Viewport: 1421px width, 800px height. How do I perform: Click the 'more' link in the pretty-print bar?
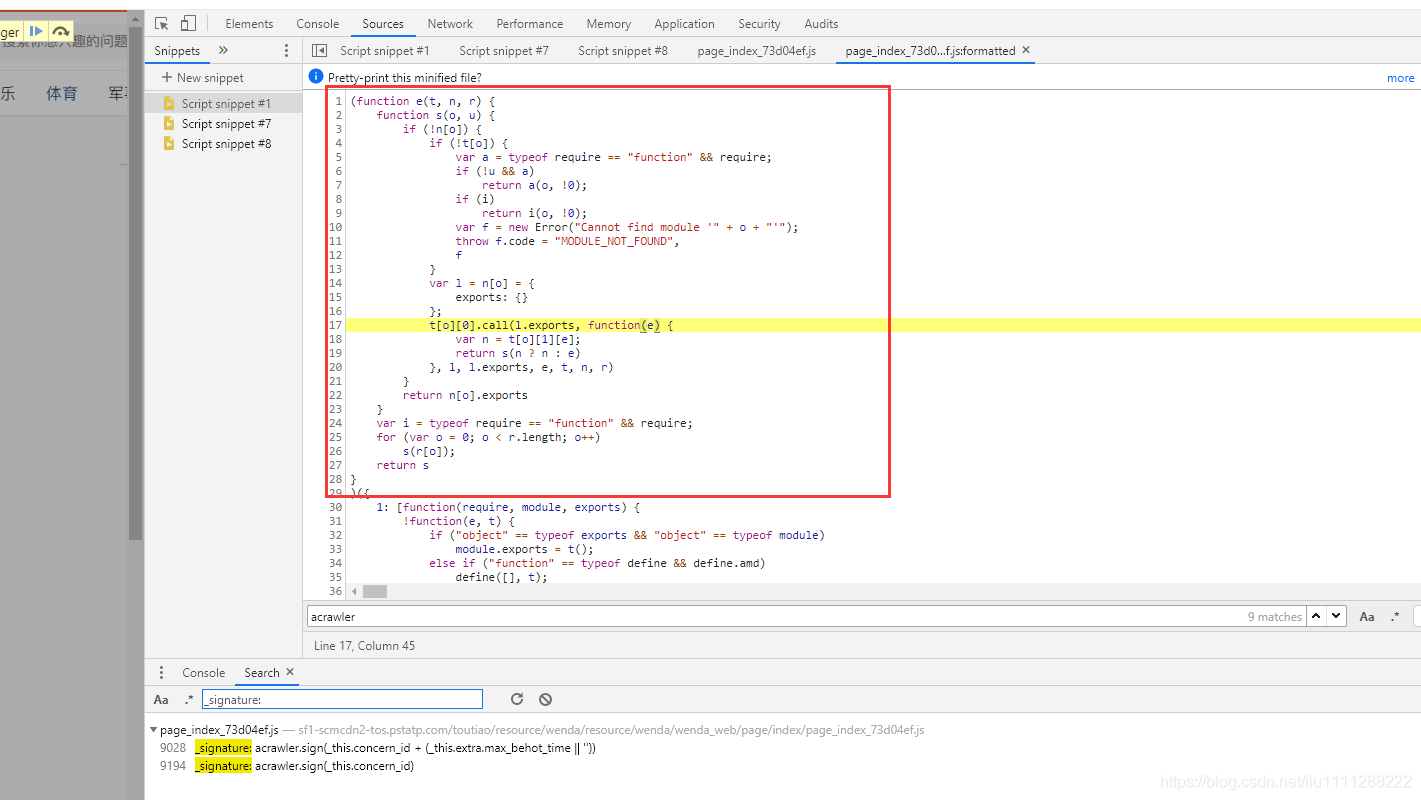coord(1400,78)
